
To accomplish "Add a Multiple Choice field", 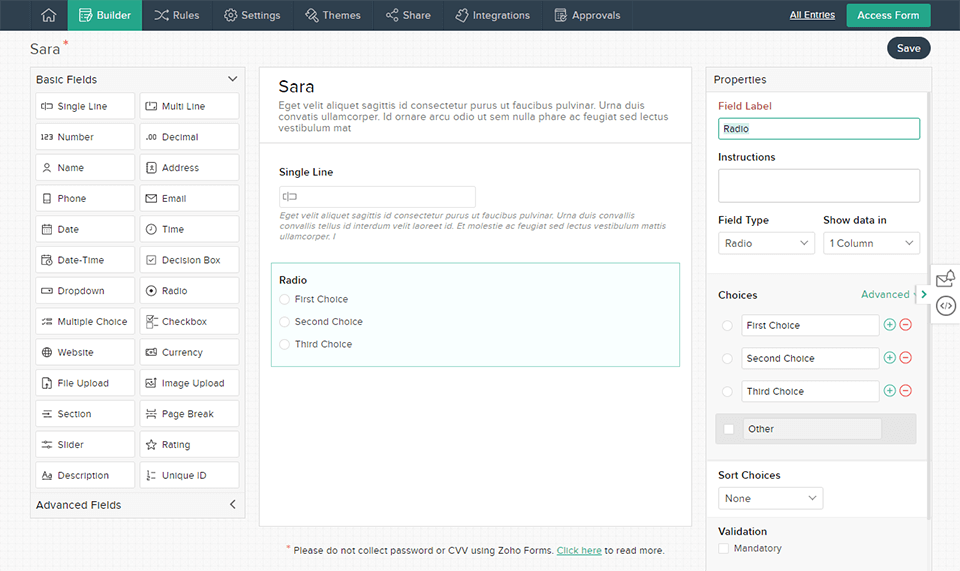I will 85,321.
